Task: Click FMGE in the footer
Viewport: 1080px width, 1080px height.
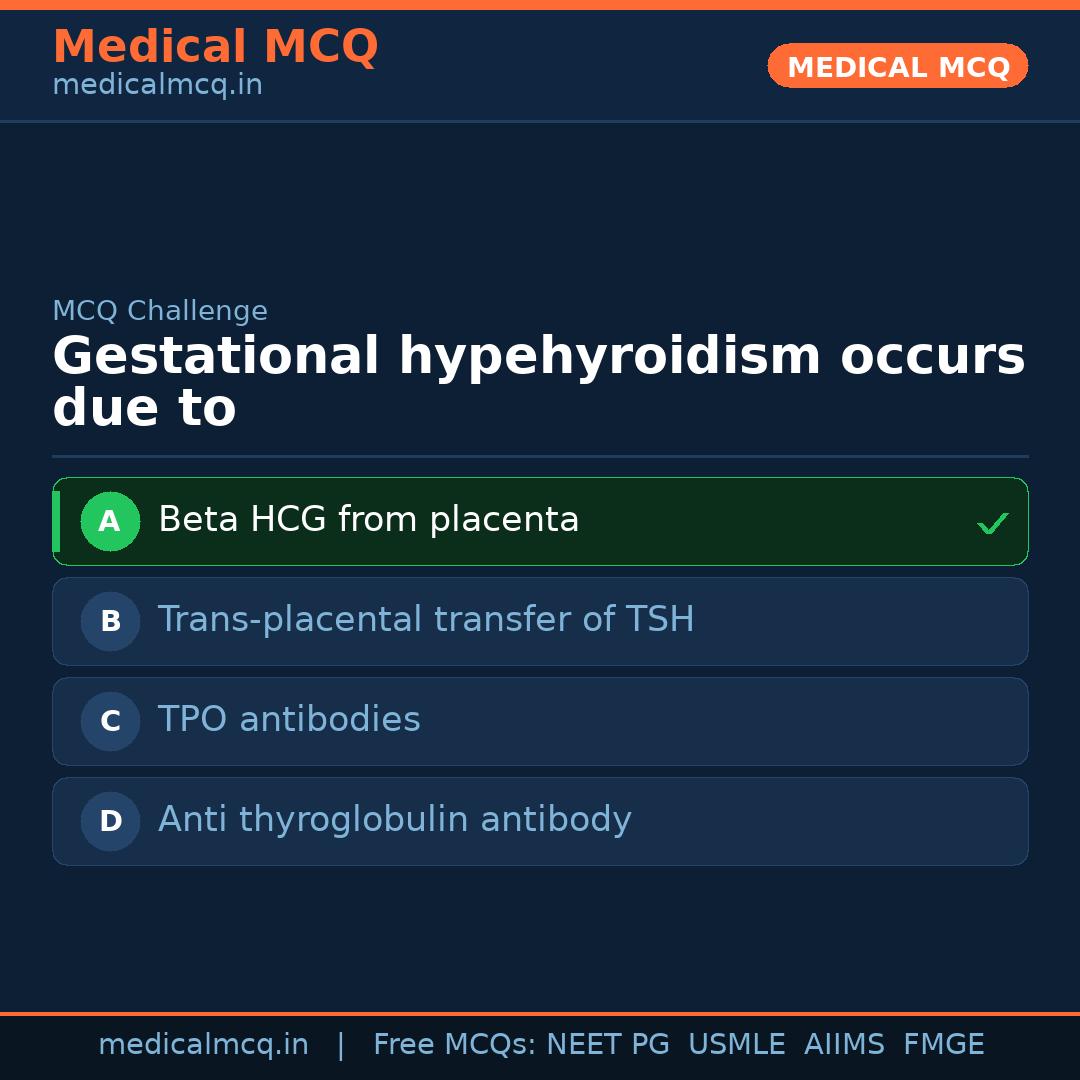Action: click(x=944, y=1045)
